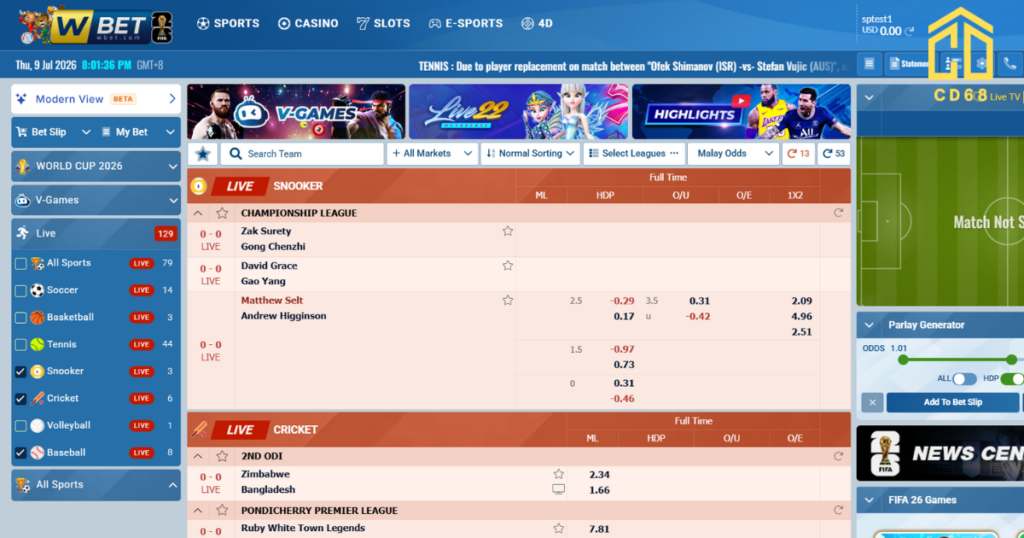Favorite the 2ND ODI league
1024x538 pixels.
point(222,456)
